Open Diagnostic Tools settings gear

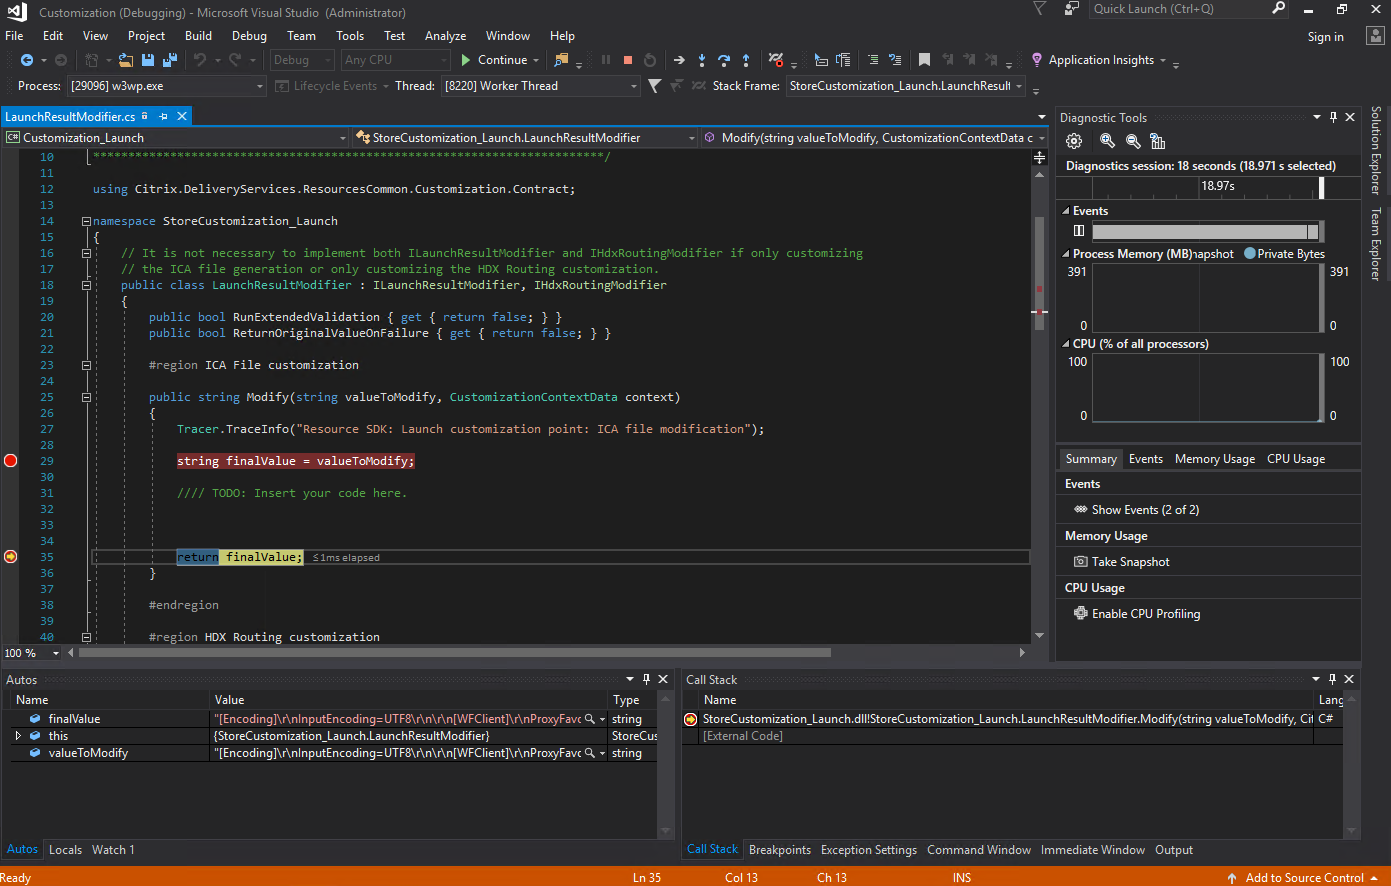pyautogui.click(x=1074, y=141)
